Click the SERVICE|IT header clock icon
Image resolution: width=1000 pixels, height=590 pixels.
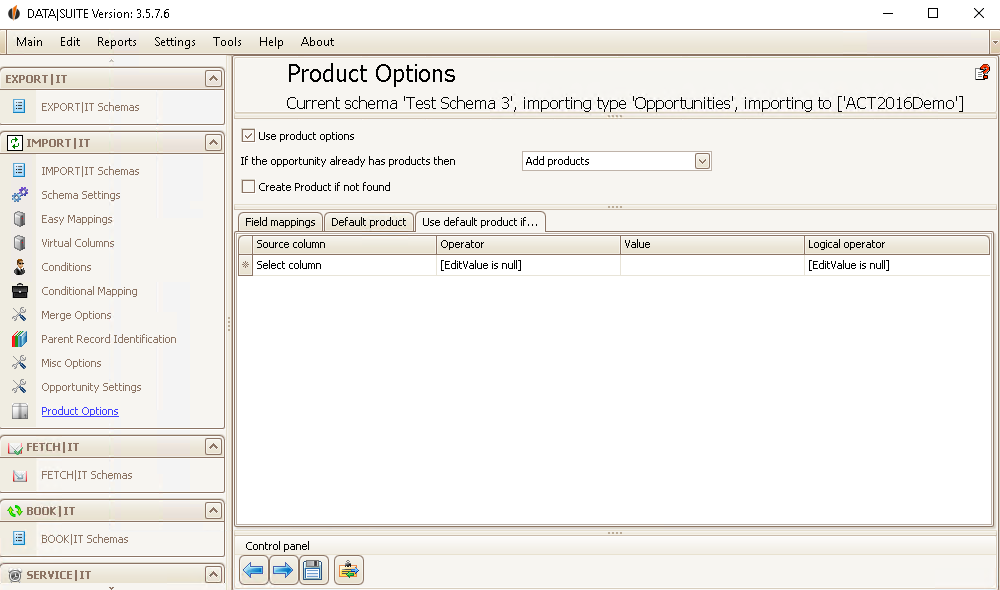click(x=15, y=575)
